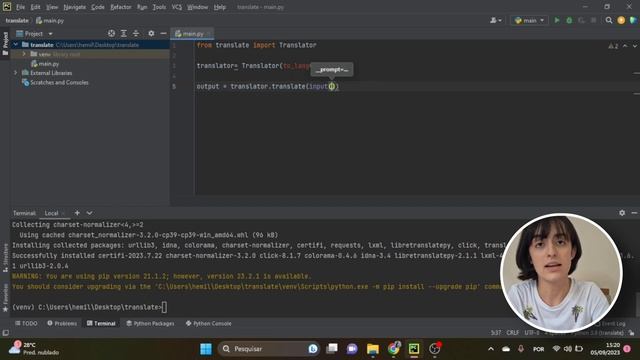Expand all in Project panel

click(x=124, y=33)
